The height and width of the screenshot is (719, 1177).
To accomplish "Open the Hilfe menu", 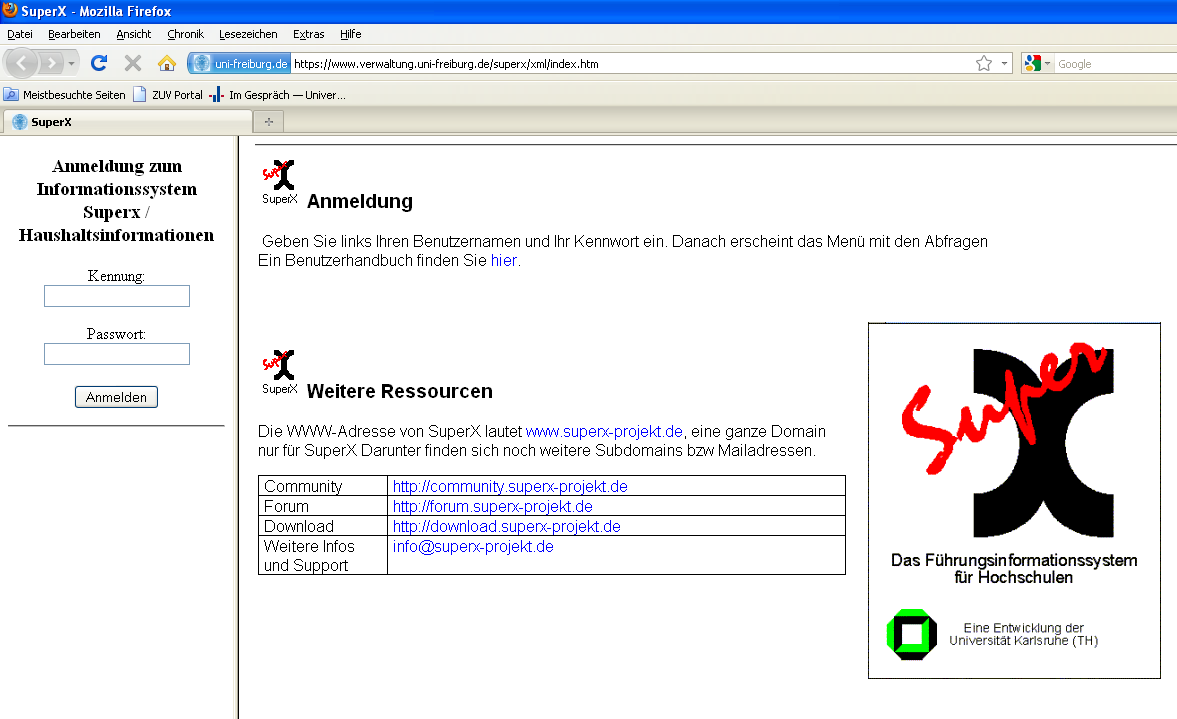I will pos(351,34).
